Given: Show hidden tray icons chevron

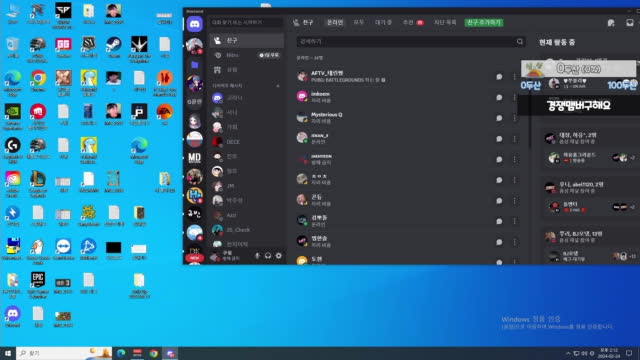Looking at the screenshot, I should [568, 353].
